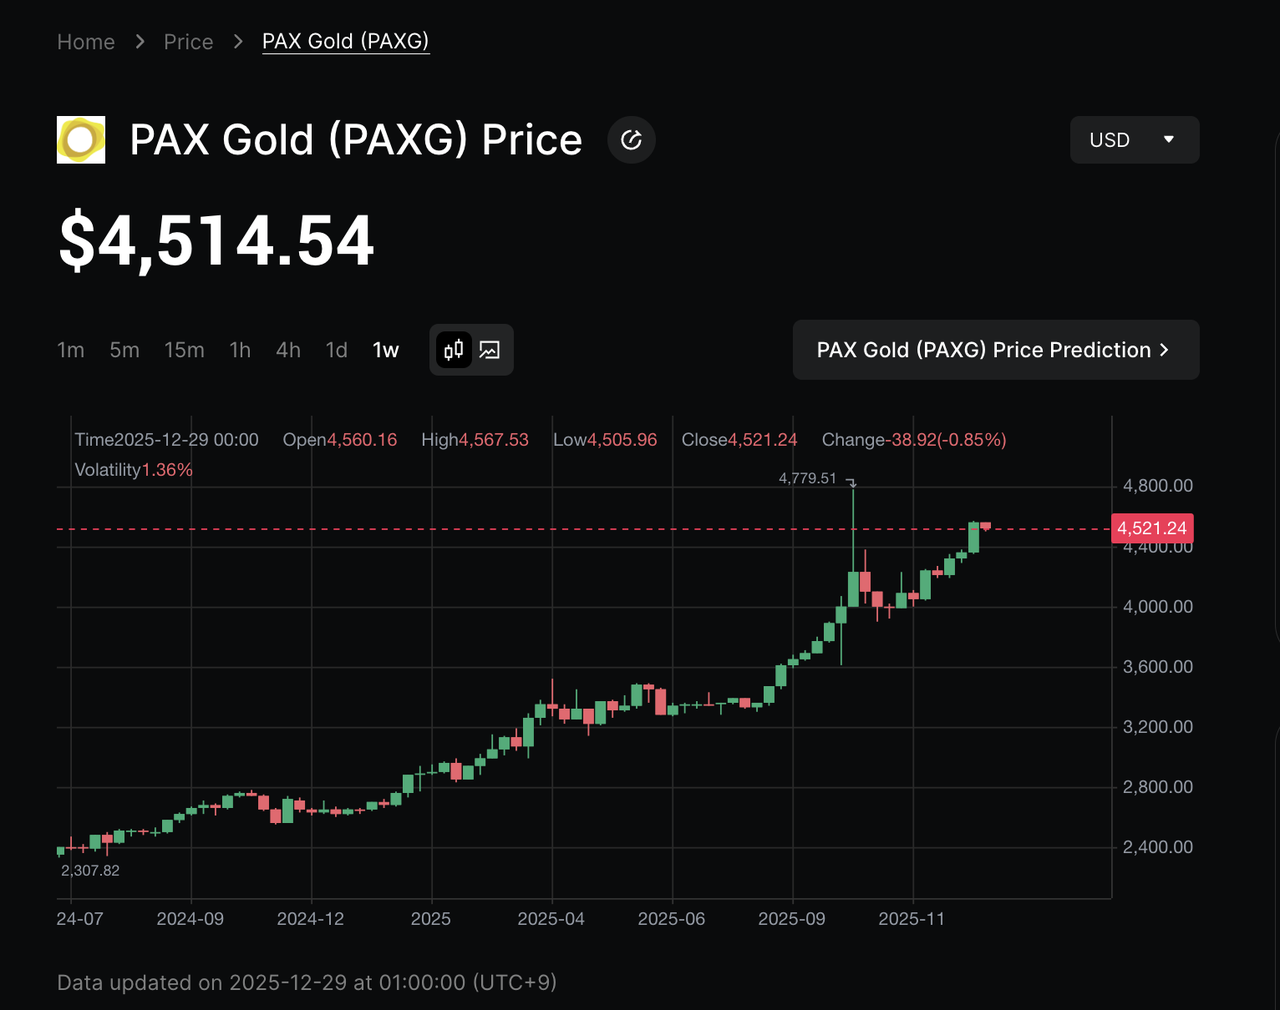Select the 1w timeframe

tap(386, 350)
